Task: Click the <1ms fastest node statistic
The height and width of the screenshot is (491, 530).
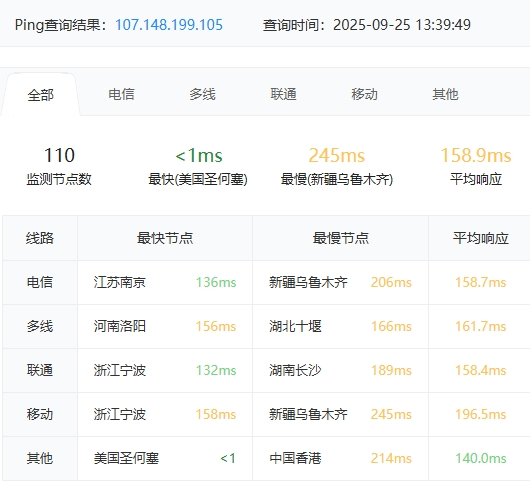Action: tap(198, 166)
